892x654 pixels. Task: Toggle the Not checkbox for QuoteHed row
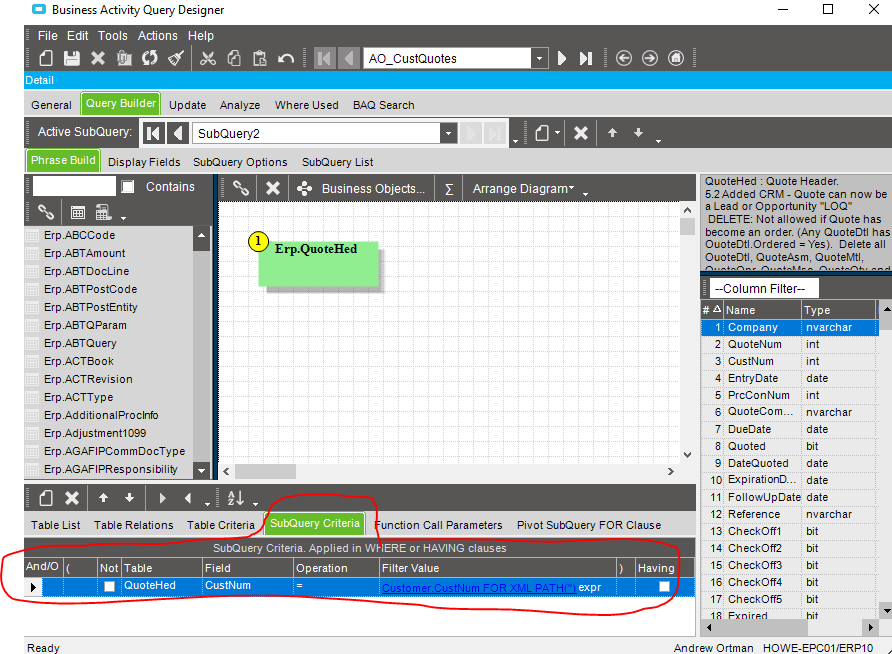(x=109, y=586)
